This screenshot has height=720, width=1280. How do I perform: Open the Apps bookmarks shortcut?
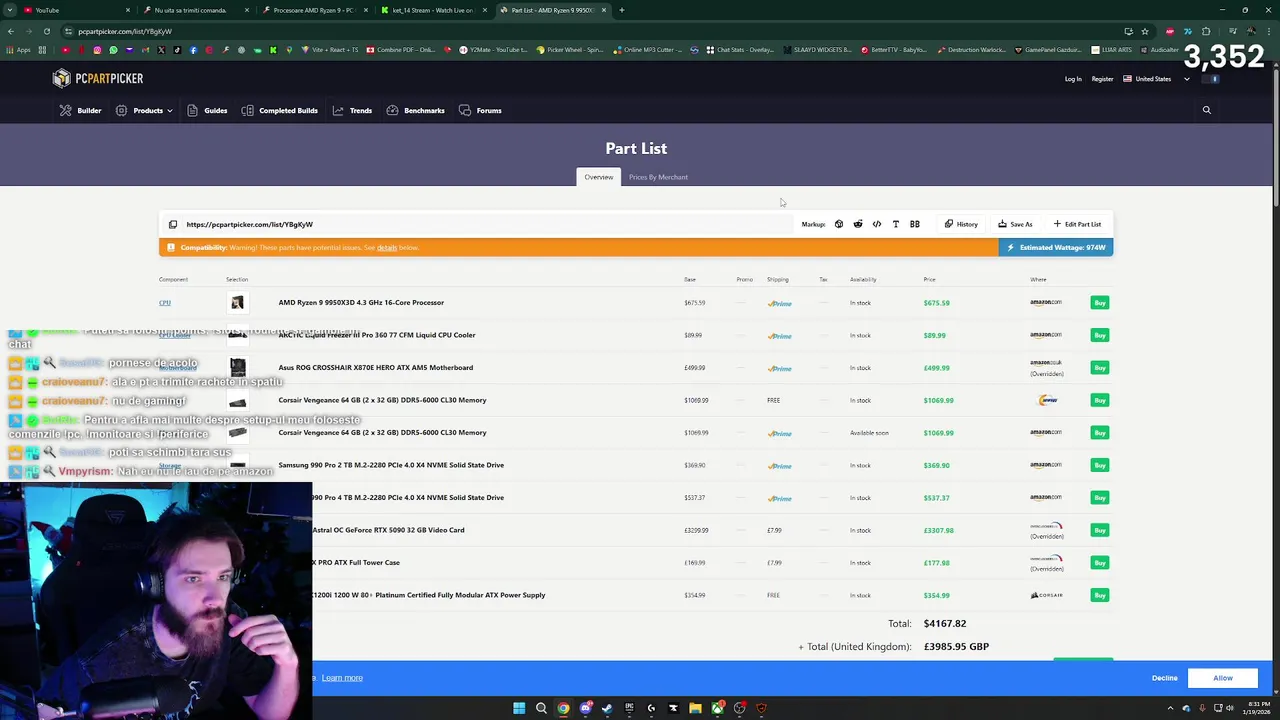click(19, 50)
